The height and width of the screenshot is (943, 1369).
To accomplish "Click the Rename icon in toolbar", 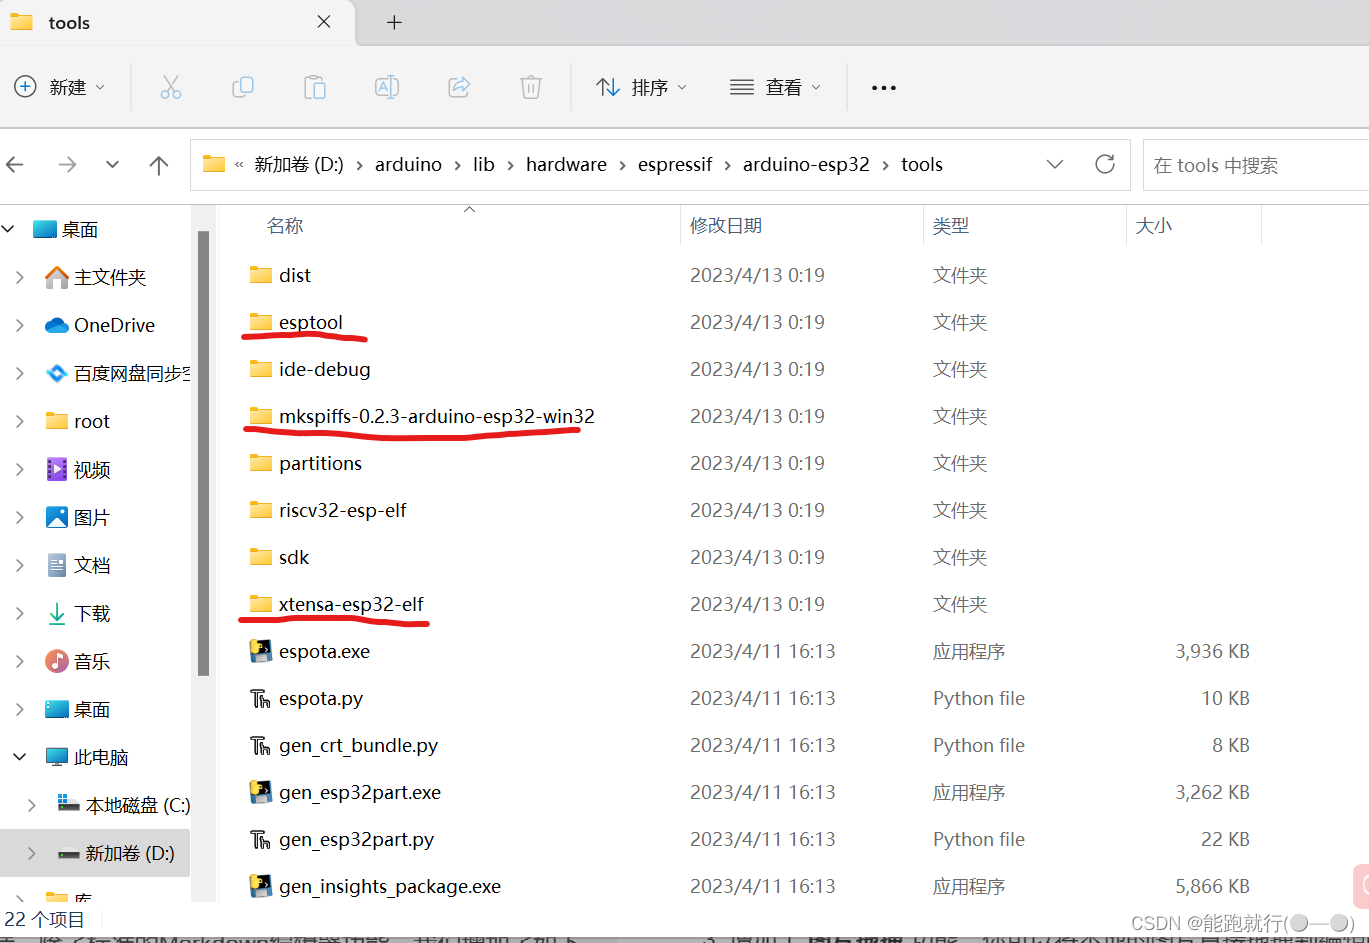I will point(387,87).
